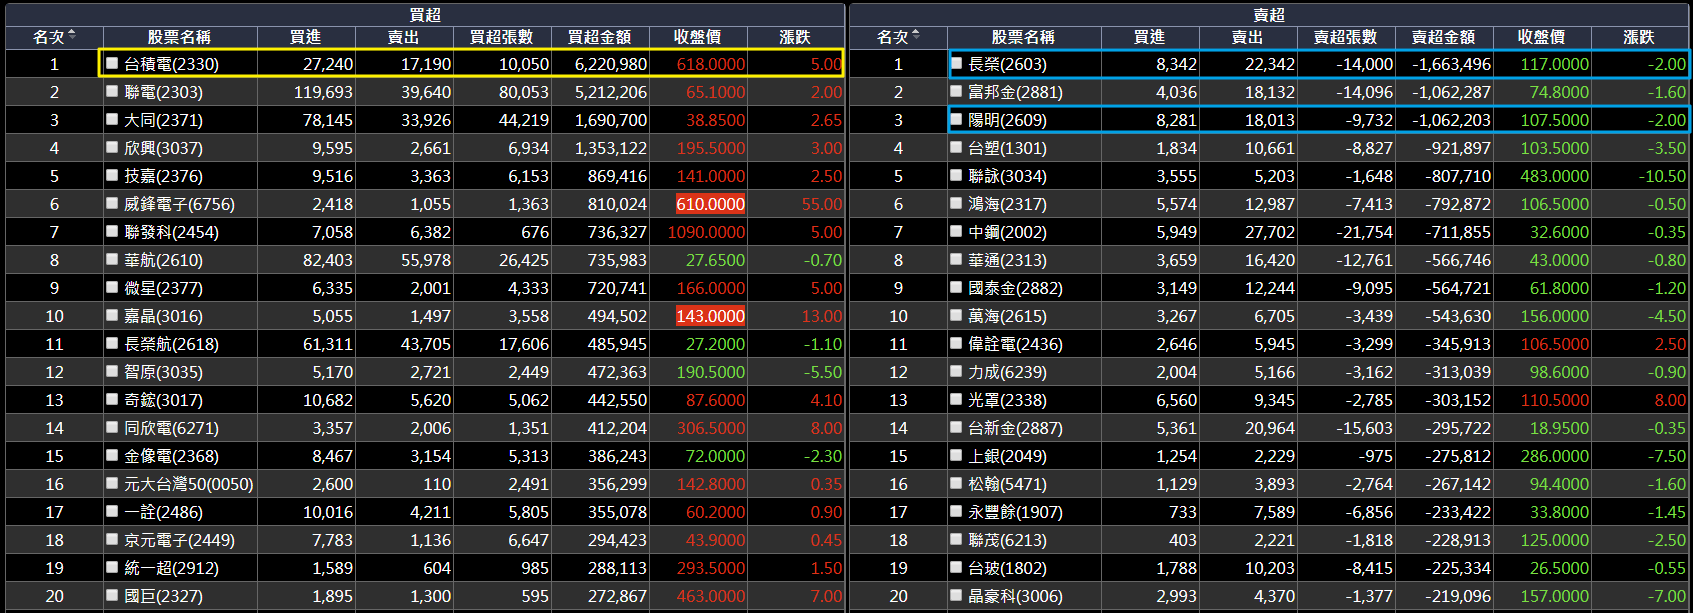
Task: Click the 賣超張數 column header
Action: (x=1346, y=37)
